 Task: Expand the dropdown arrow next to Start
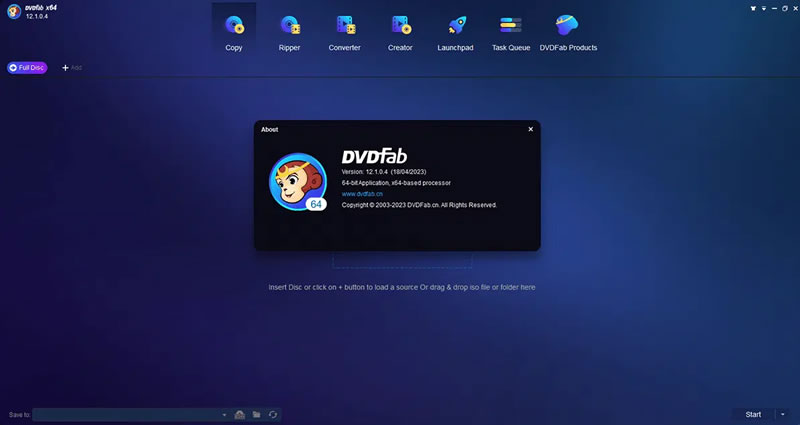(783, 414)
